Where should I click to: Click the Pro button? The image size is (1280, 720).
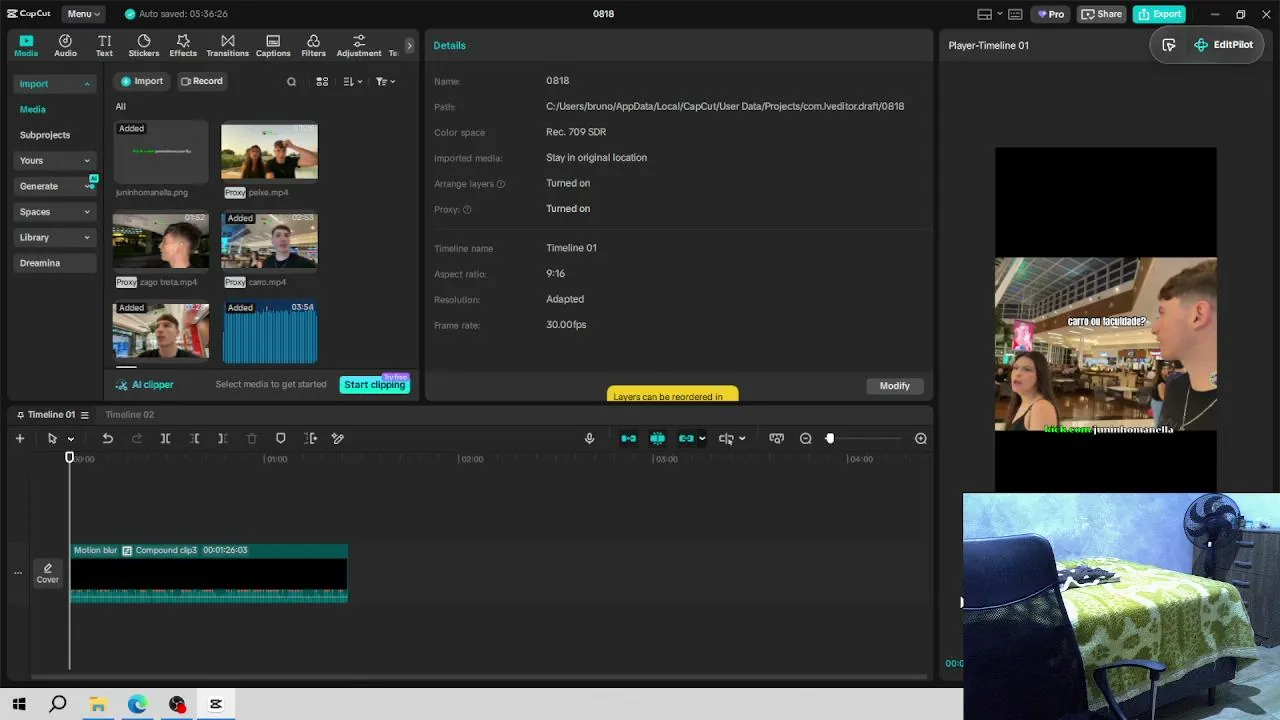coord(1051,14)
